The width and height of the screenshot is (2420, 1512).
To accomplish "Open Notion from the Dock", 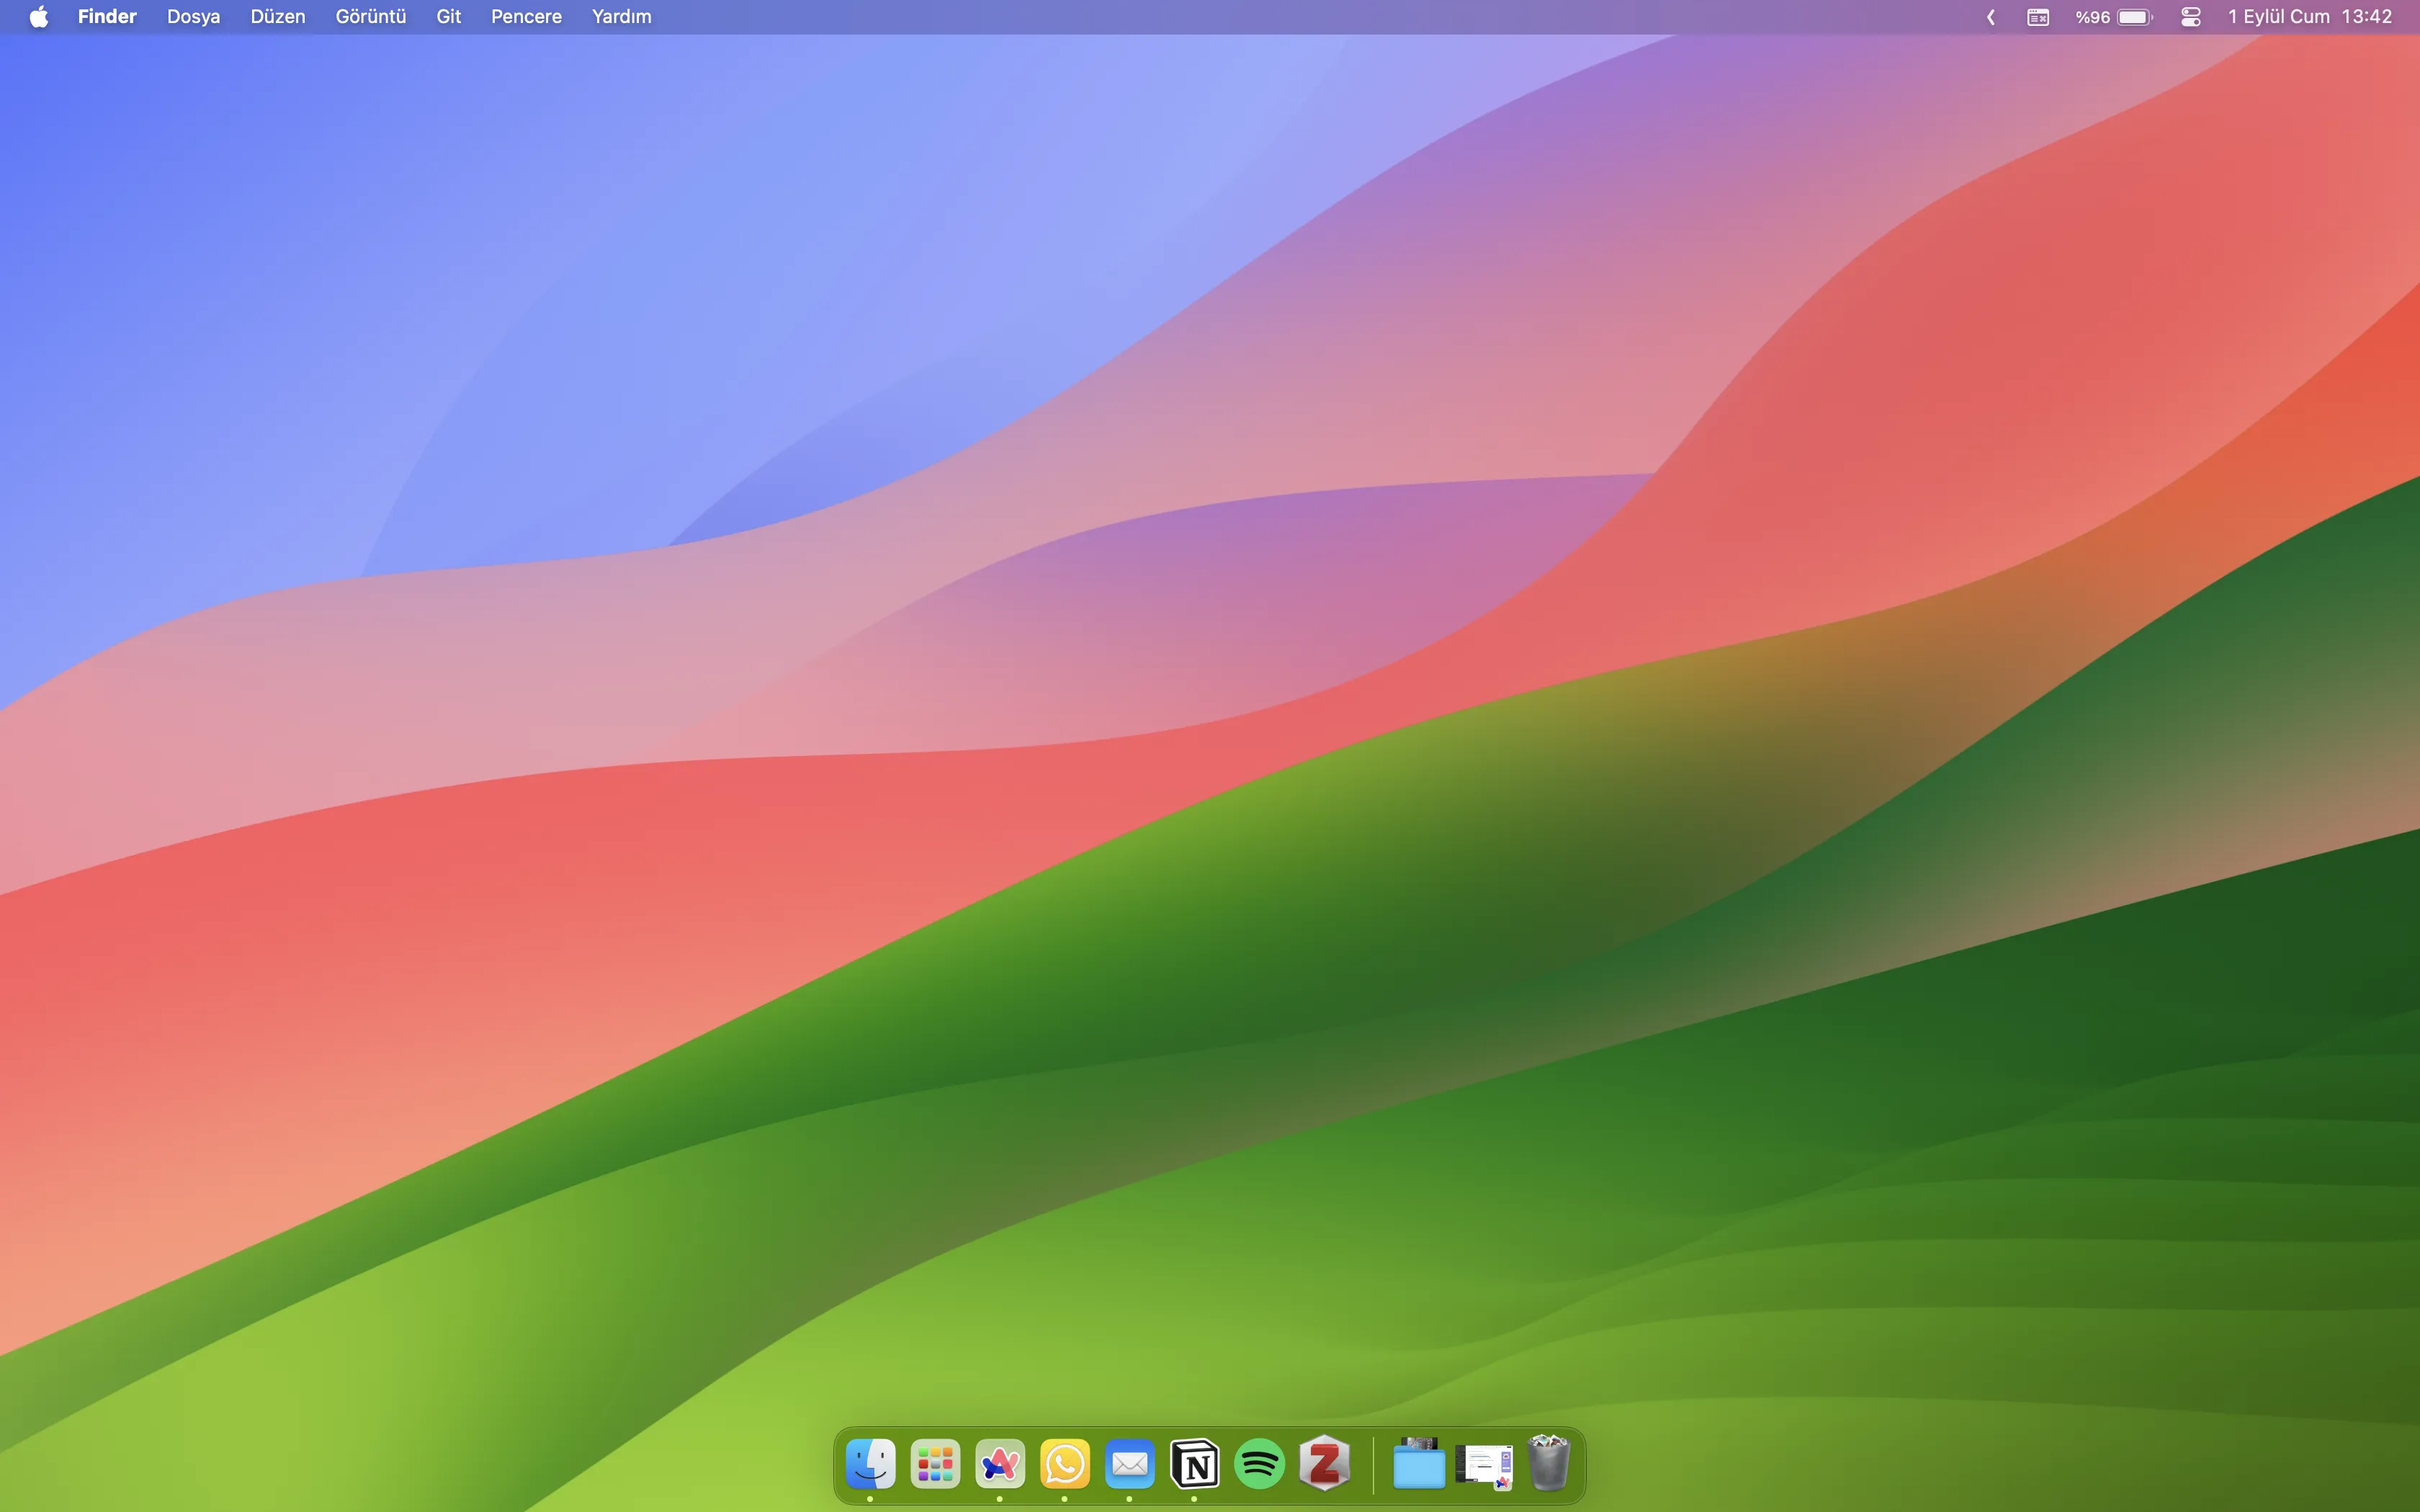I will point(1195,1464).
